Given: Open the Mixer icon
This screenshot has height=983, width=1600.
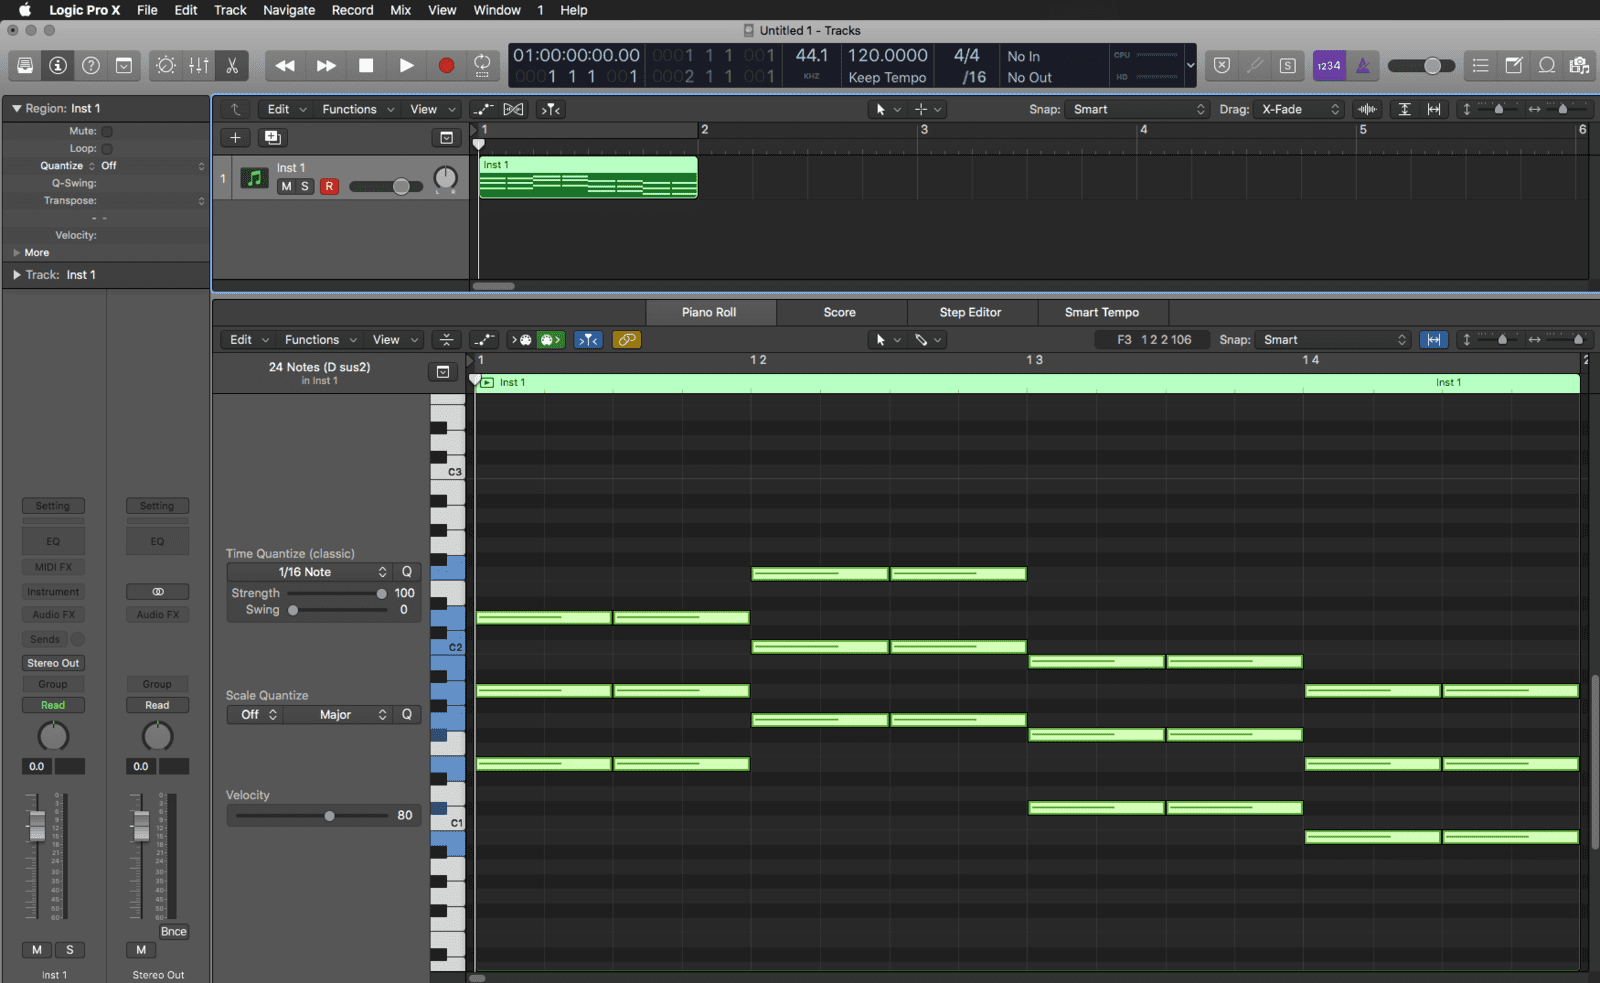Looking at the screenshot, I should click(199, 66).
